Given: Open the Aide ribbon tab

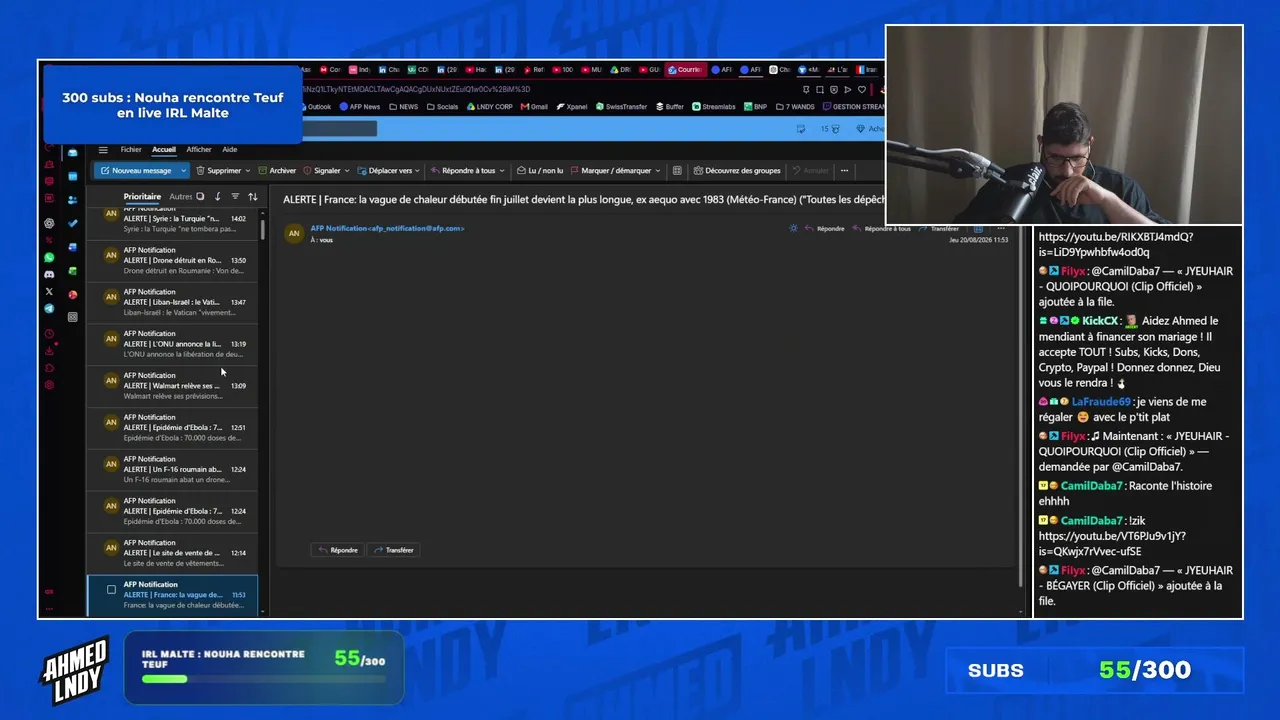Looking at the screenshot, I should (x=229, y=150).
